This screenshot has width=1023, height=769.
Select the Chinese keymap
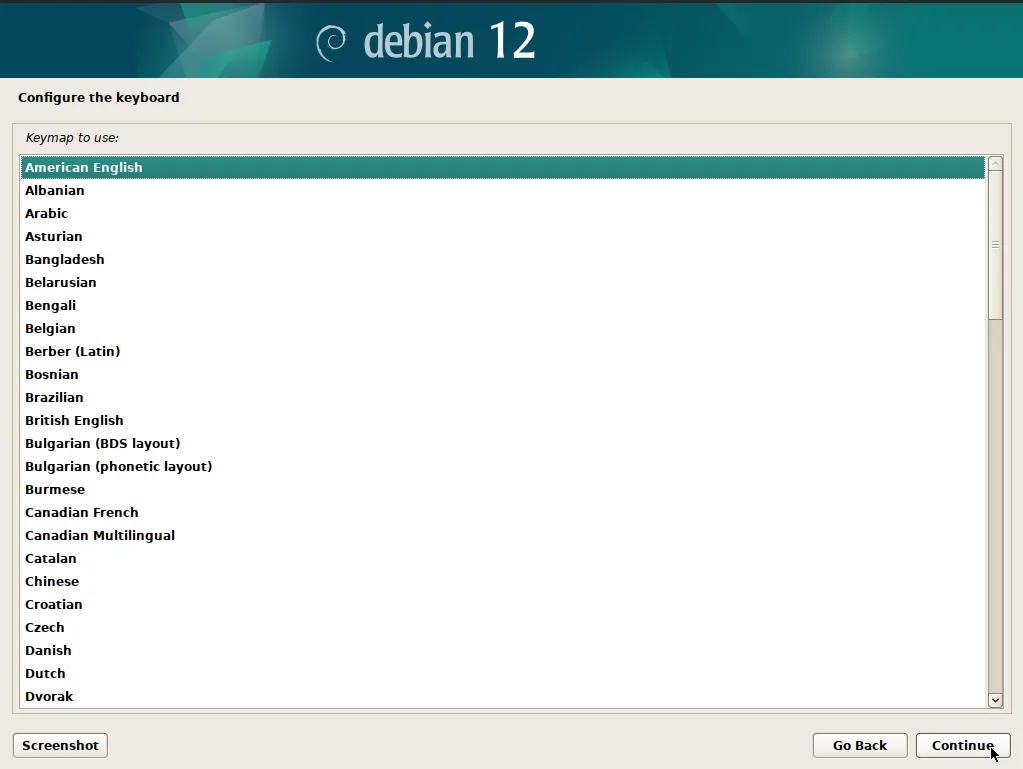coord(52,582)
